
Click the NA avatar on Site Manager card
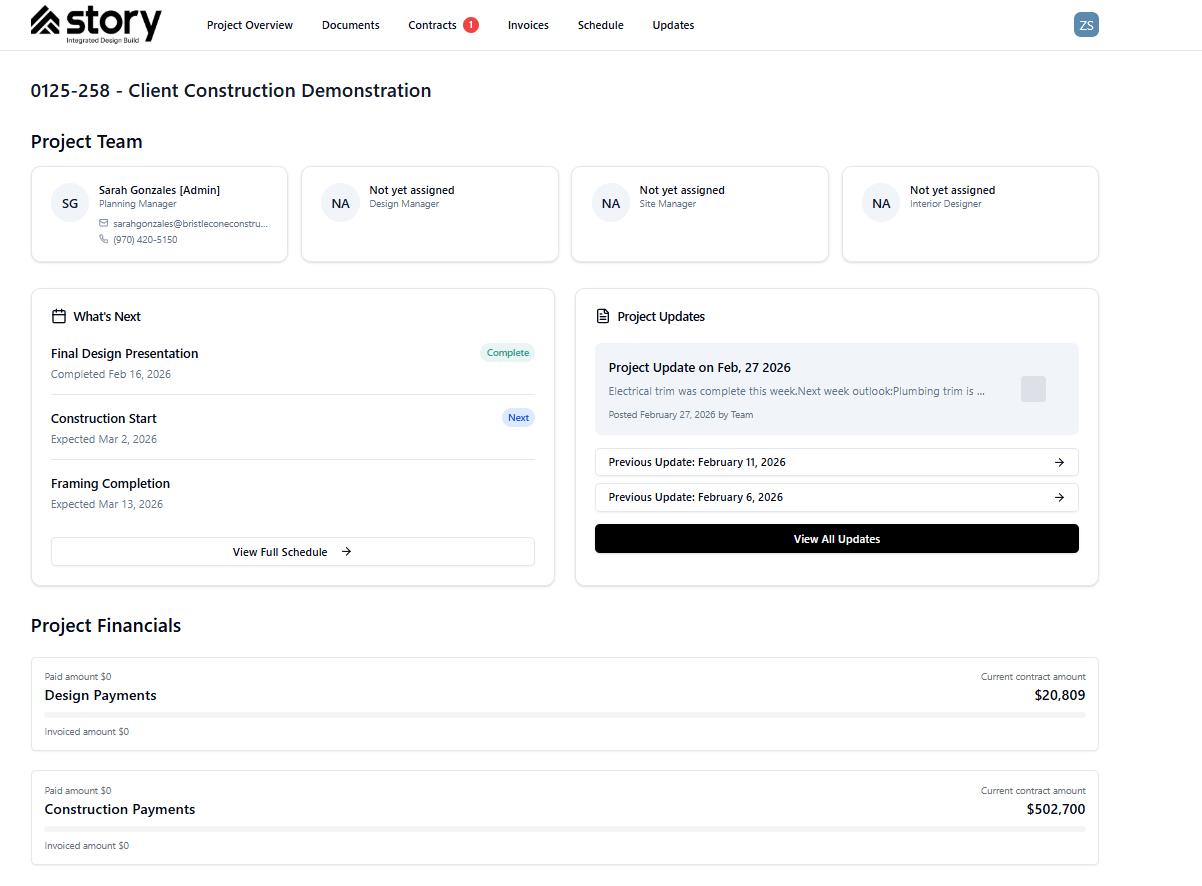(x=611, y=203)
